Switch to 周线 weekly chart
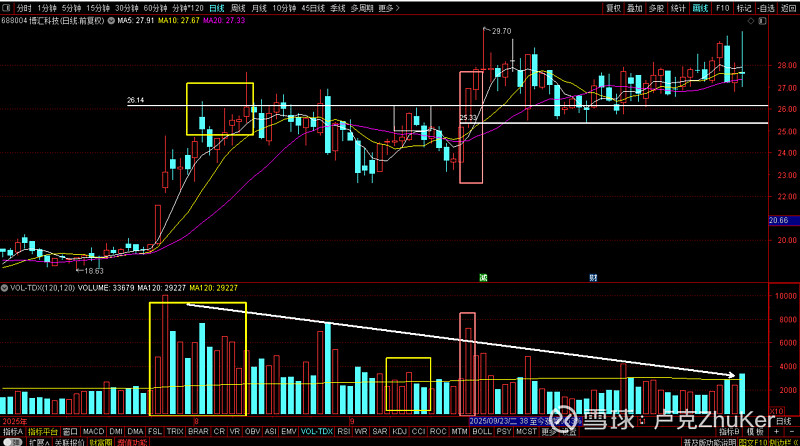Image resolution: width=800 pixels, height=446 pixels. [238, 8]
